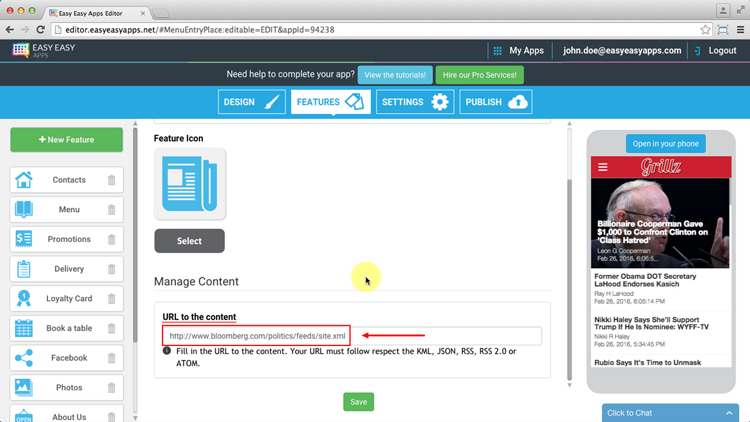Click the Promotions dollar icon
Screen dimensions: 750x422
coord(23,239)
